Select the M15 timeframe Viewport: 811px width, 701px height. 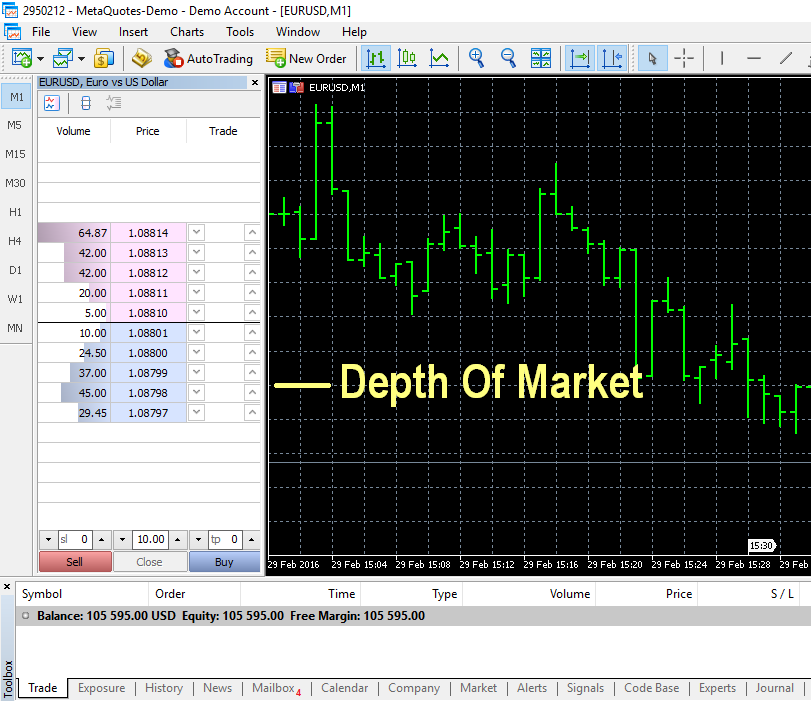[x=15, y=154]
